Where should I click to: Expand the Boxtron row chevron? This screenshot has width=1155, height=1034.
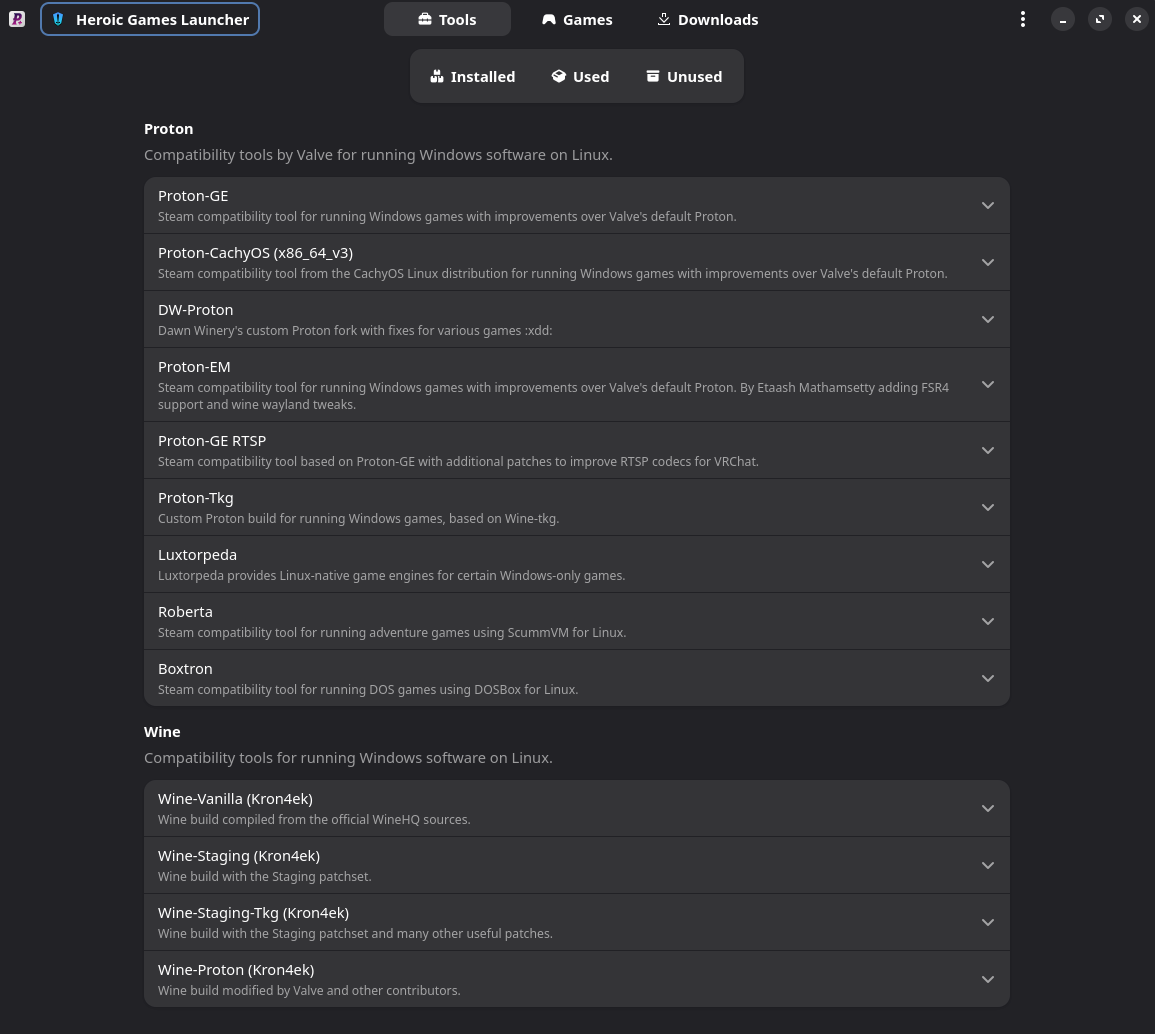pos(987,678)
